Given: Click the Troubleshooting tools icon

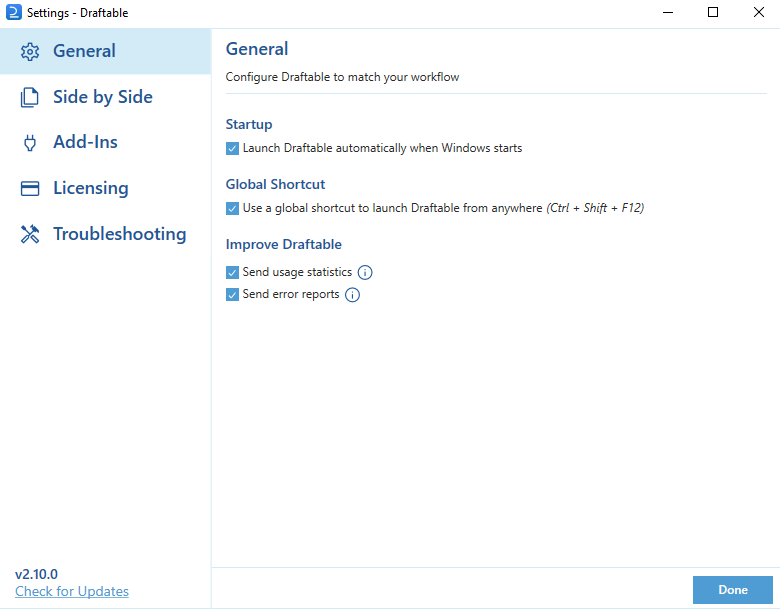Looking at the screenshot, I should point(30,234).
